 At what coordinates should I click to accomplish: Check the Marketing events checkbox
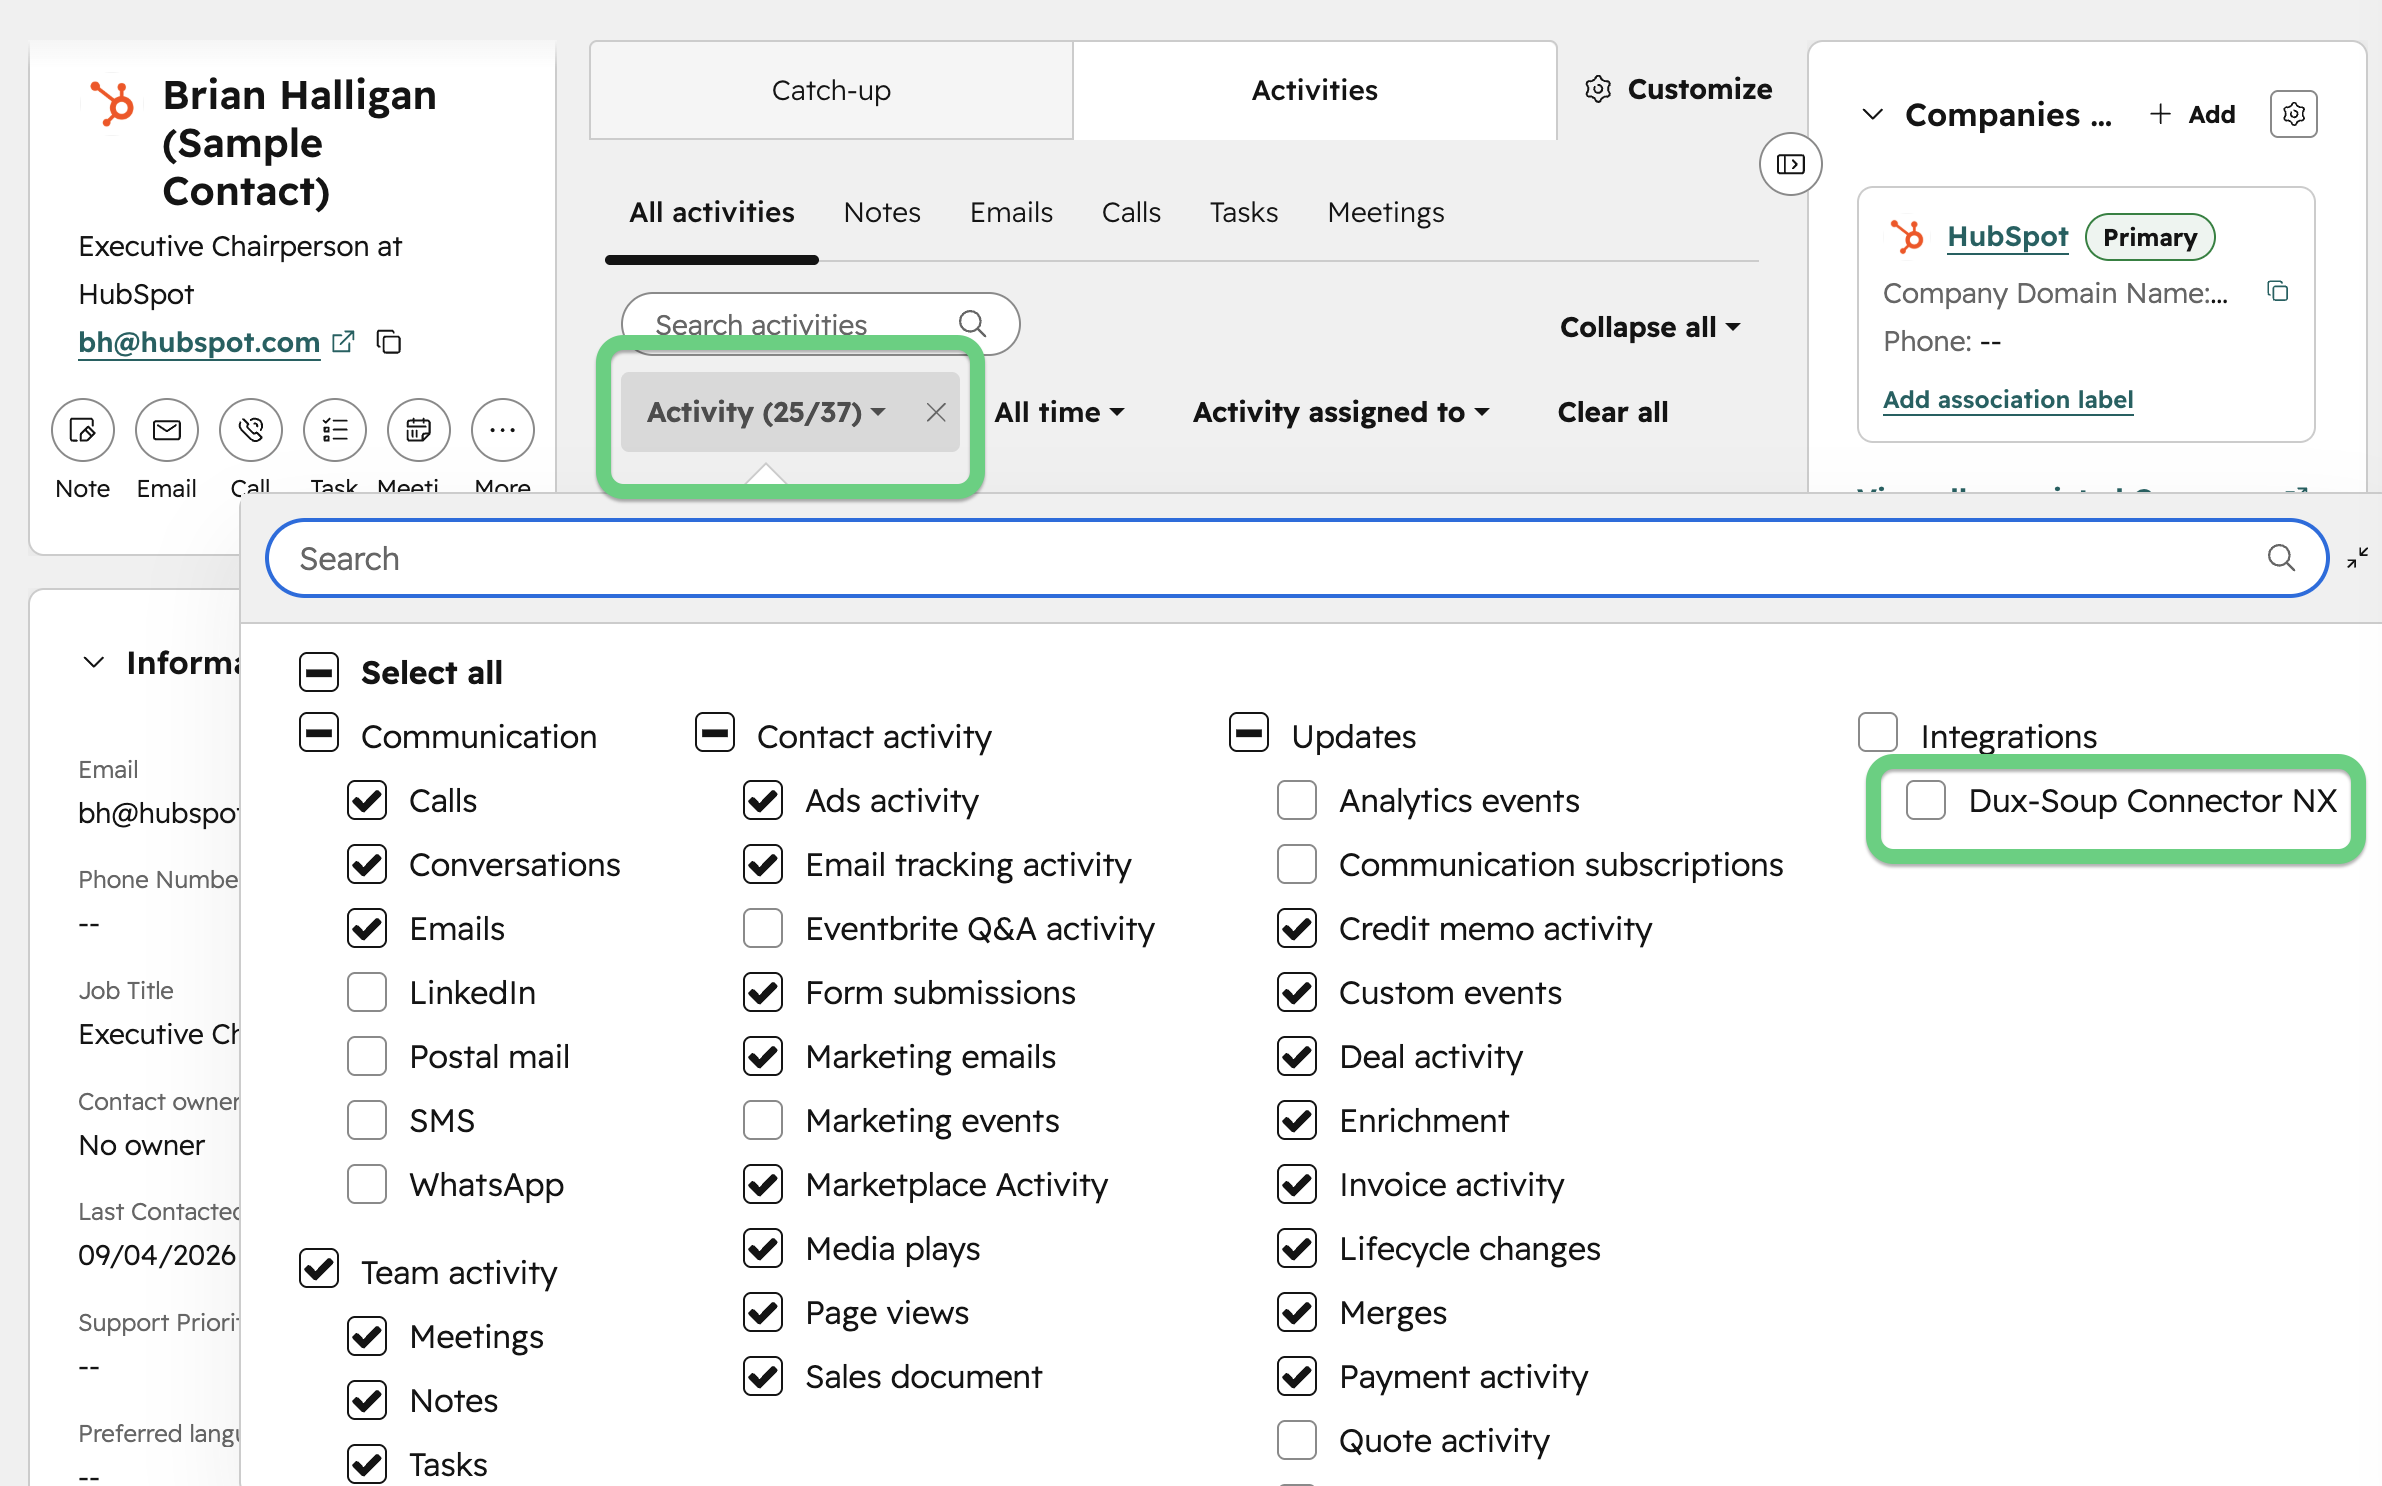click(763, 1120)
